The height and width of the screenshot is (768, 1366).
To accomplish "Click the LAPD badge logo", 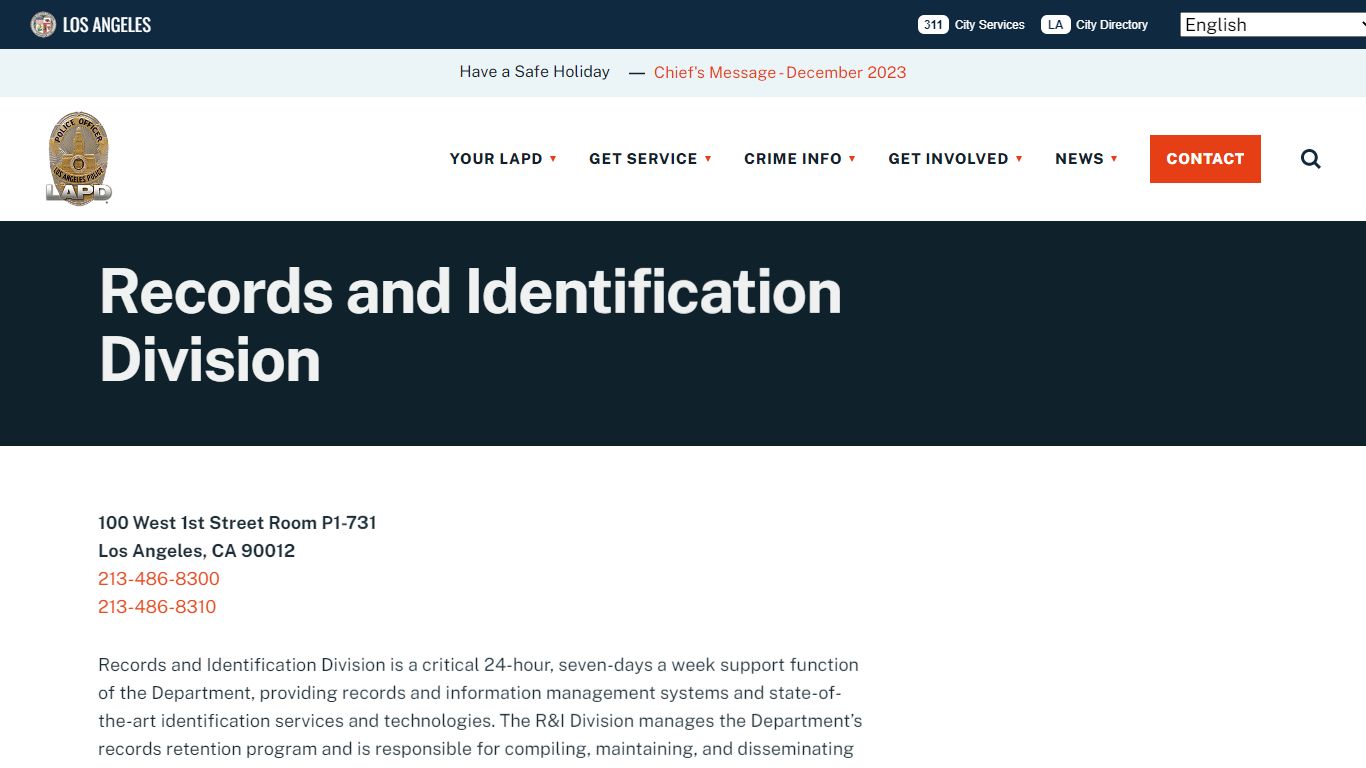I will 79,159.
